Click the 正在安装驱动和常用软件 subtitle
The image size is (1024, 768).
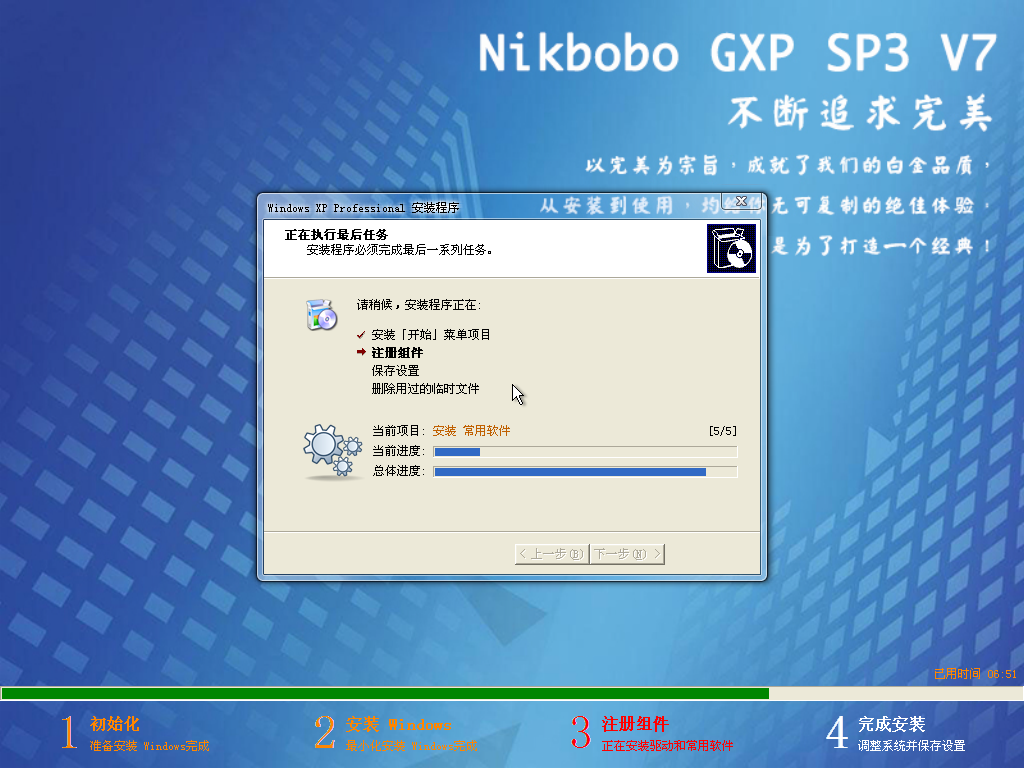point(667,746)
